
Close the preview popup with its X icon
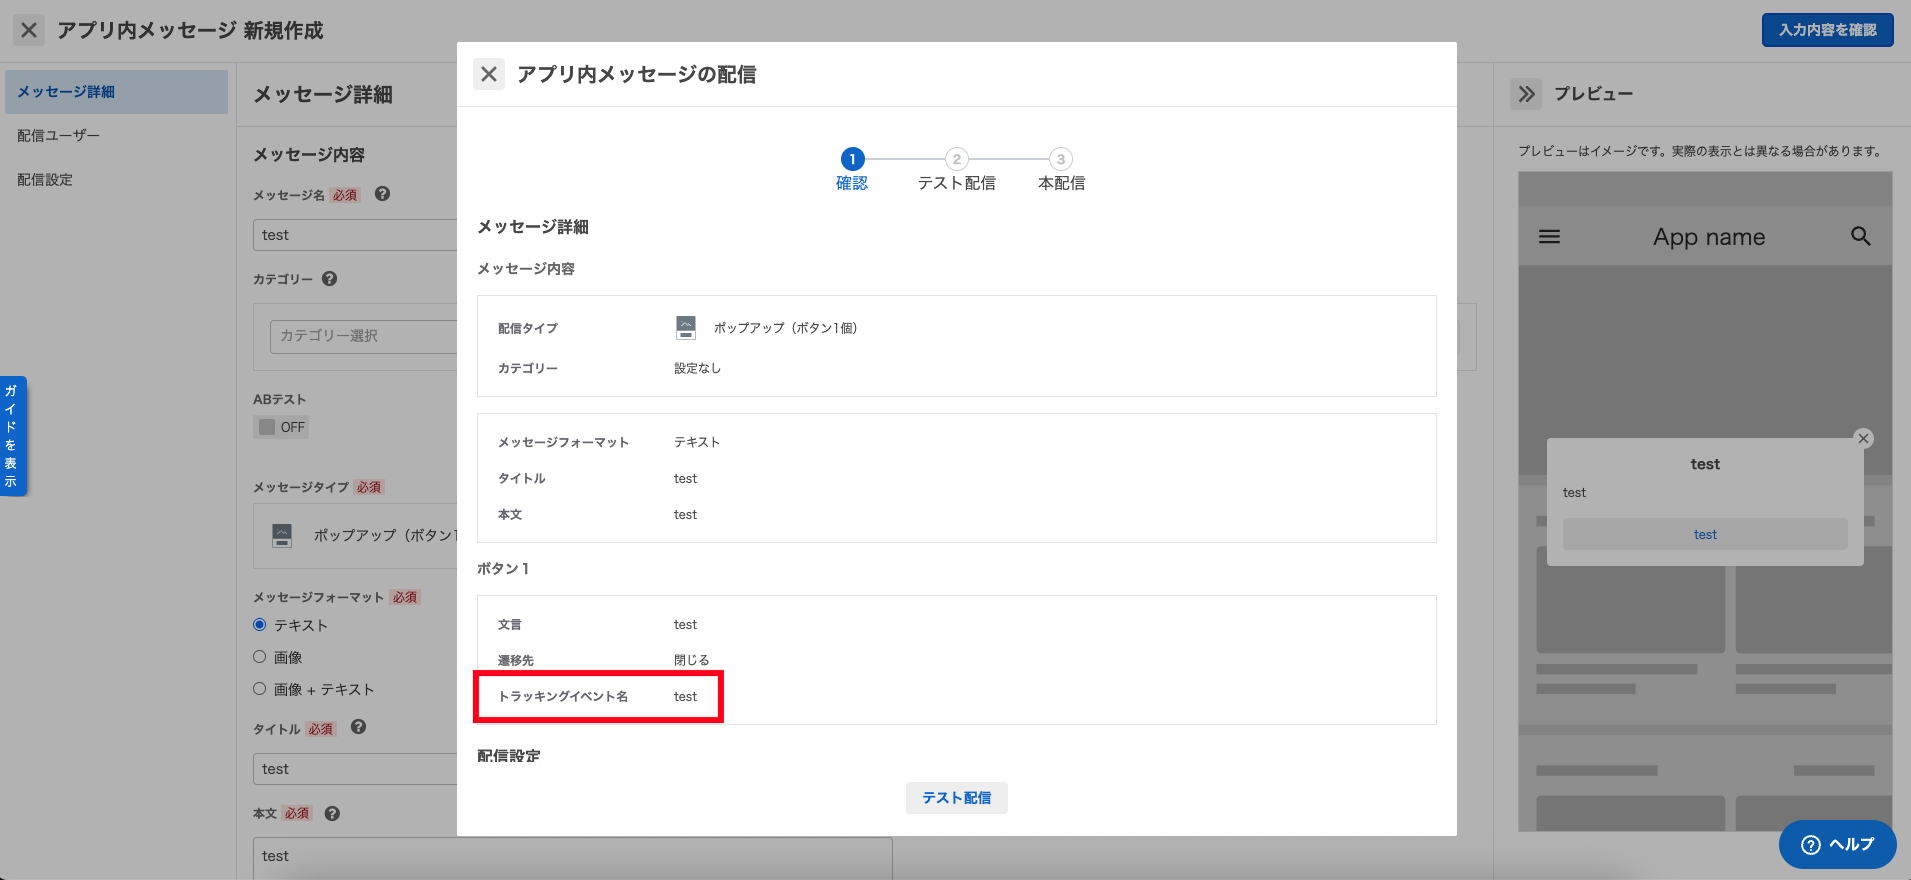coord(1863,438)
